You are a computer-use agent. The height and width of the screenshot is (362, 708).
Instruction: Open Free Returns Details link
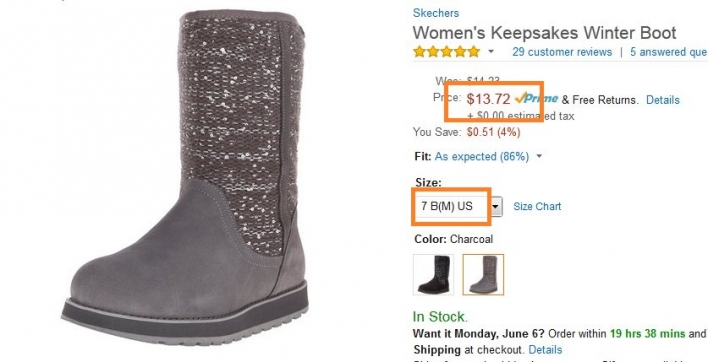(x=663, y=100)
